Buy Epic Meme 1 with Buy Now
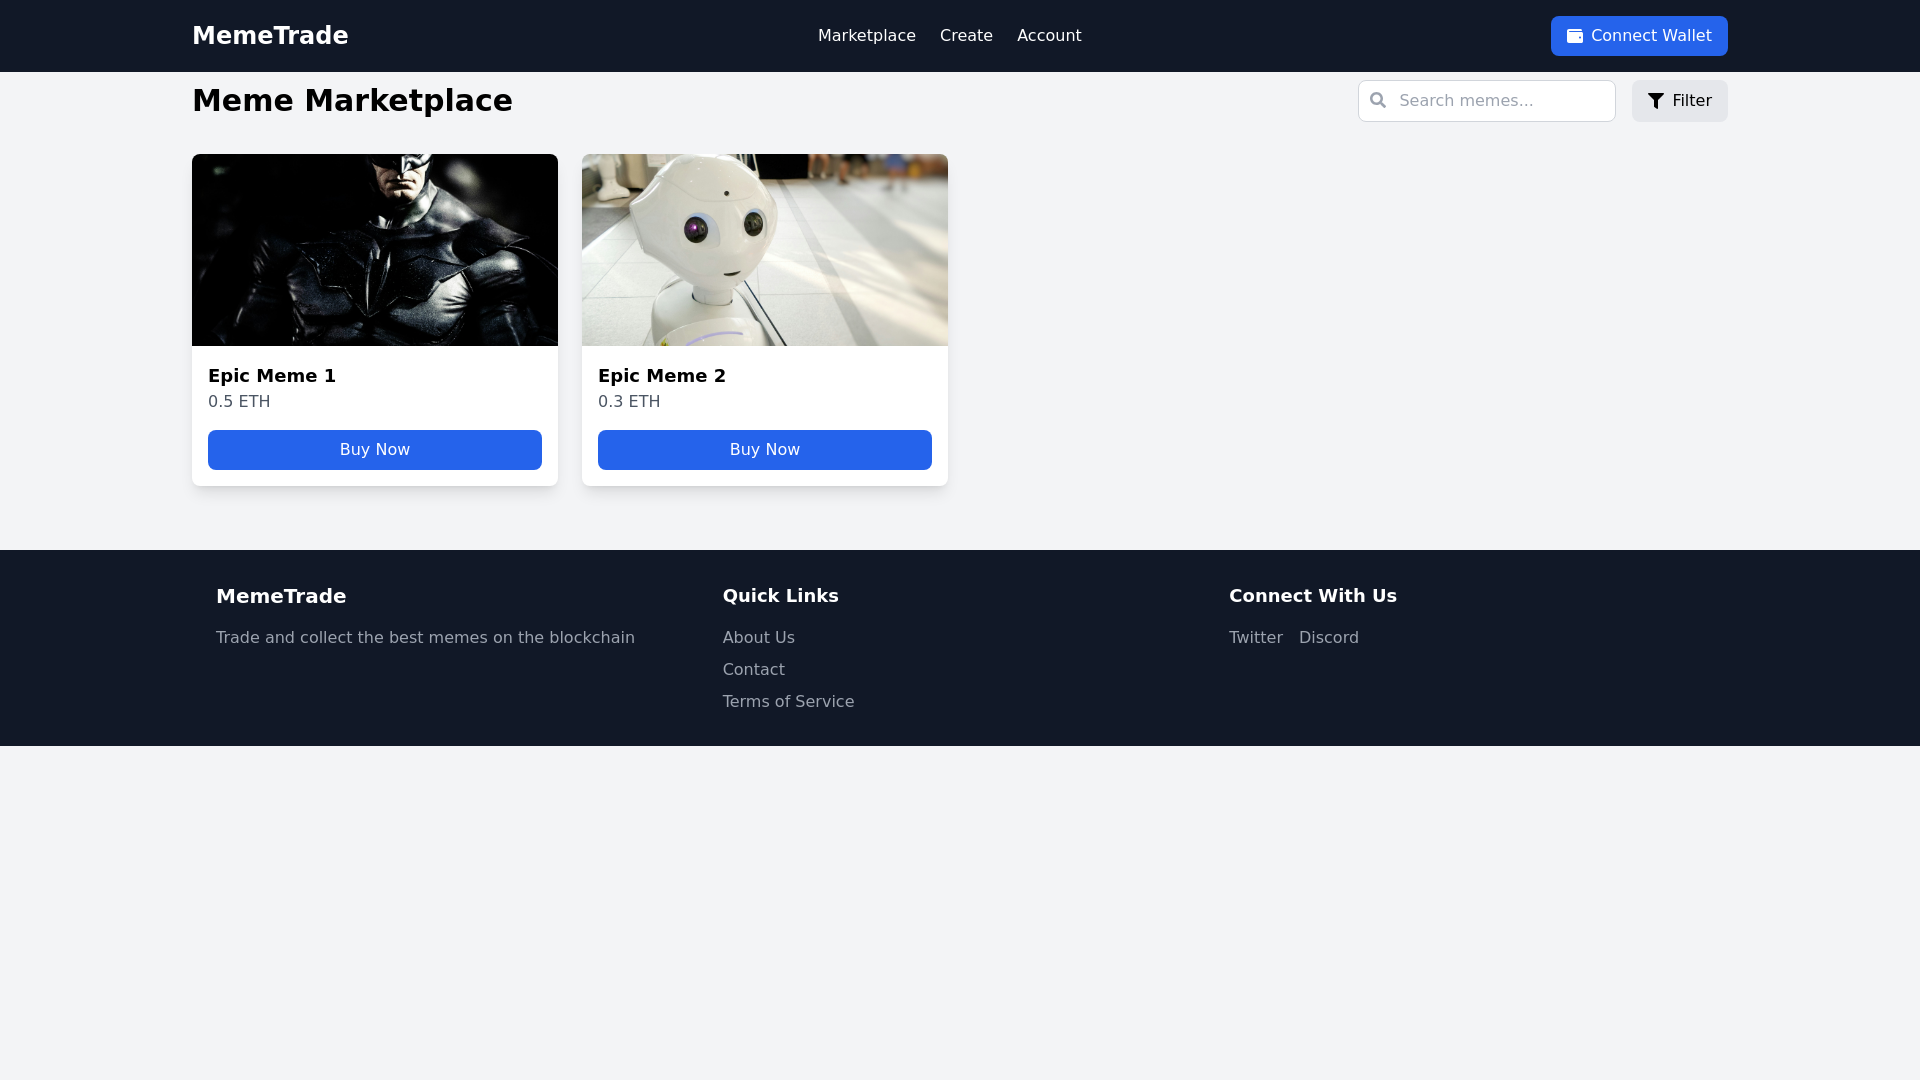The height and width of the screenshot is (1080, 1920). pos(375,450)
